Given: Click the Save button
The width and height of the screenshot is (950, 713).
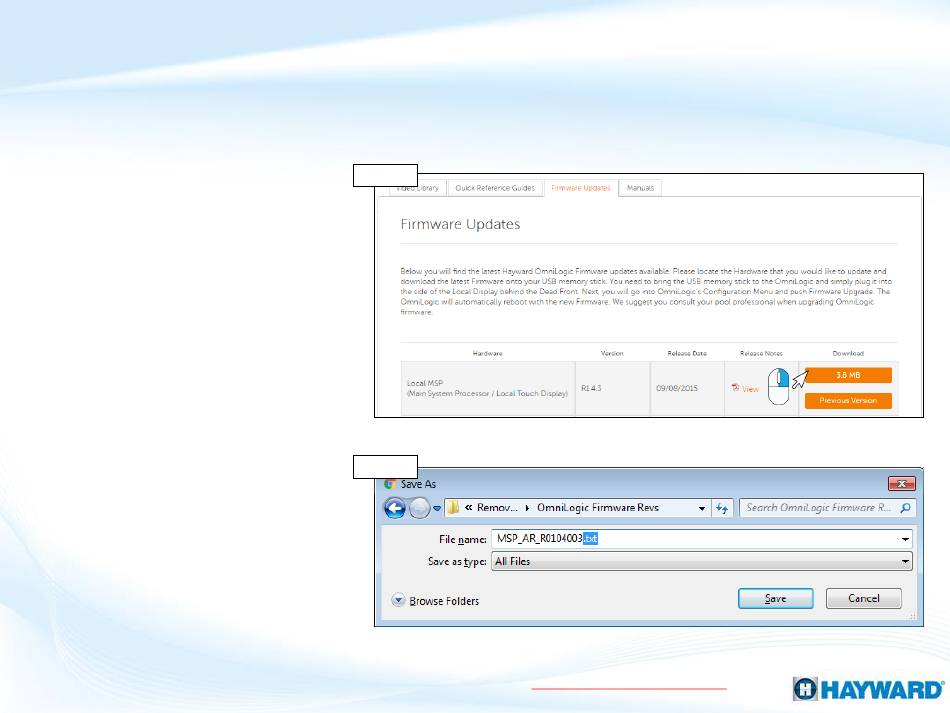Looking at the screenshot, I should pos(776,599).
